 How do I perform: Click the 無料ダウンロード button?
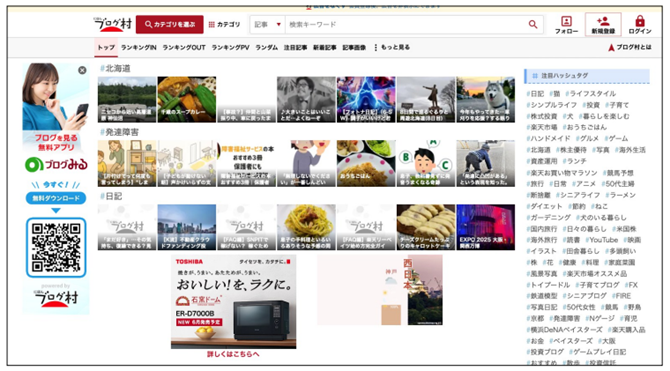click(56, 198)
